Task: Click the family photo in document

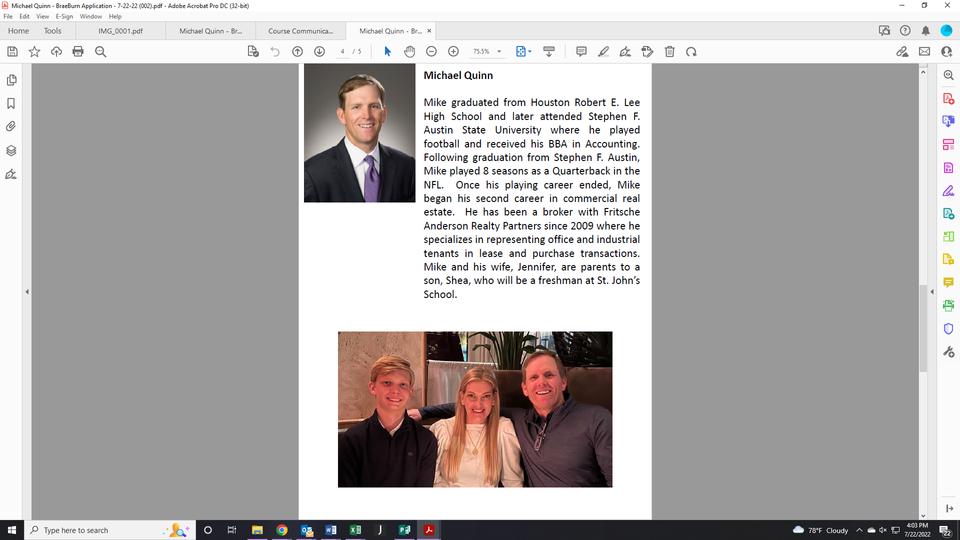Action: (475, 409)
